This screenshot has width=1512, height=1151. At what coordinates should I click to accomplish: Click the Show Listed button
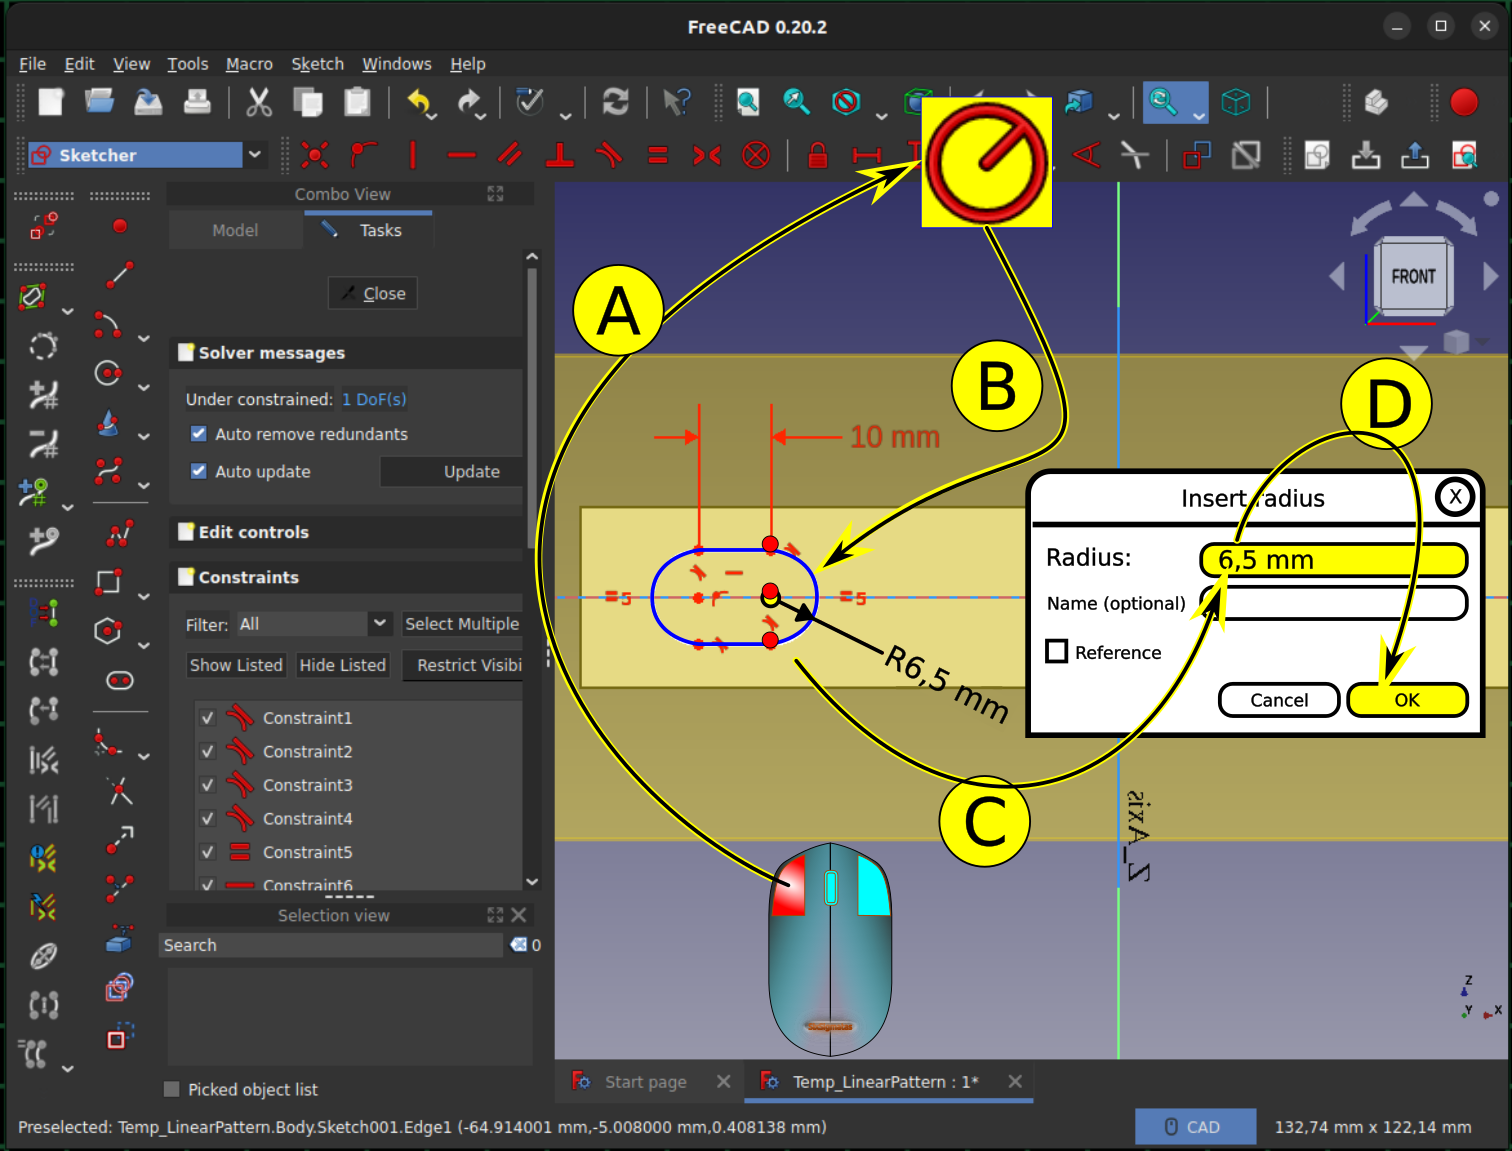click(236, 665)
